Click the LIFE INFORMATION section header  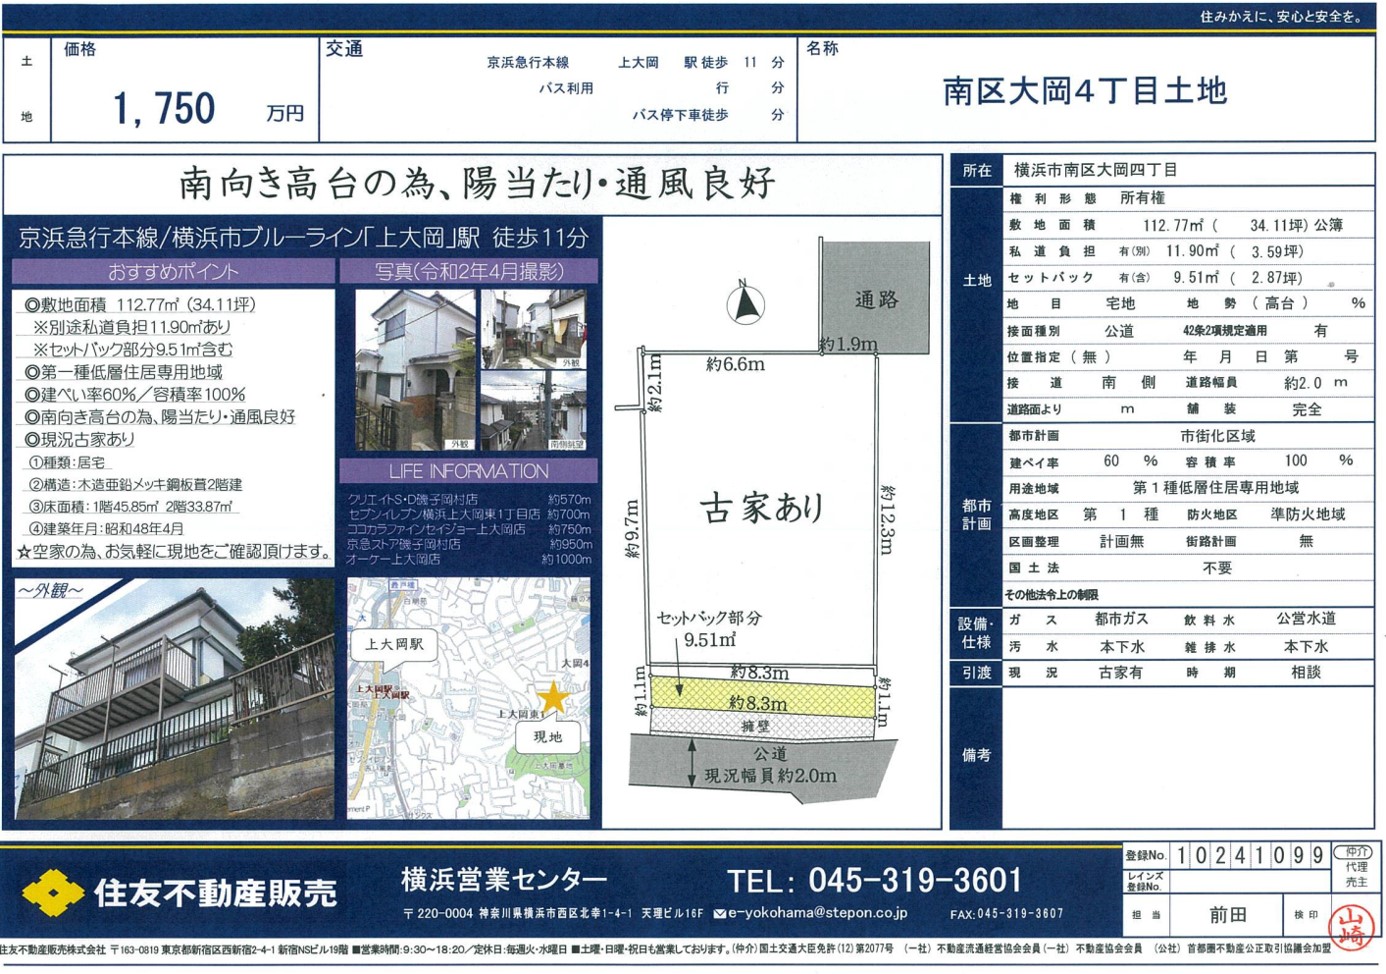click(468, 471)
